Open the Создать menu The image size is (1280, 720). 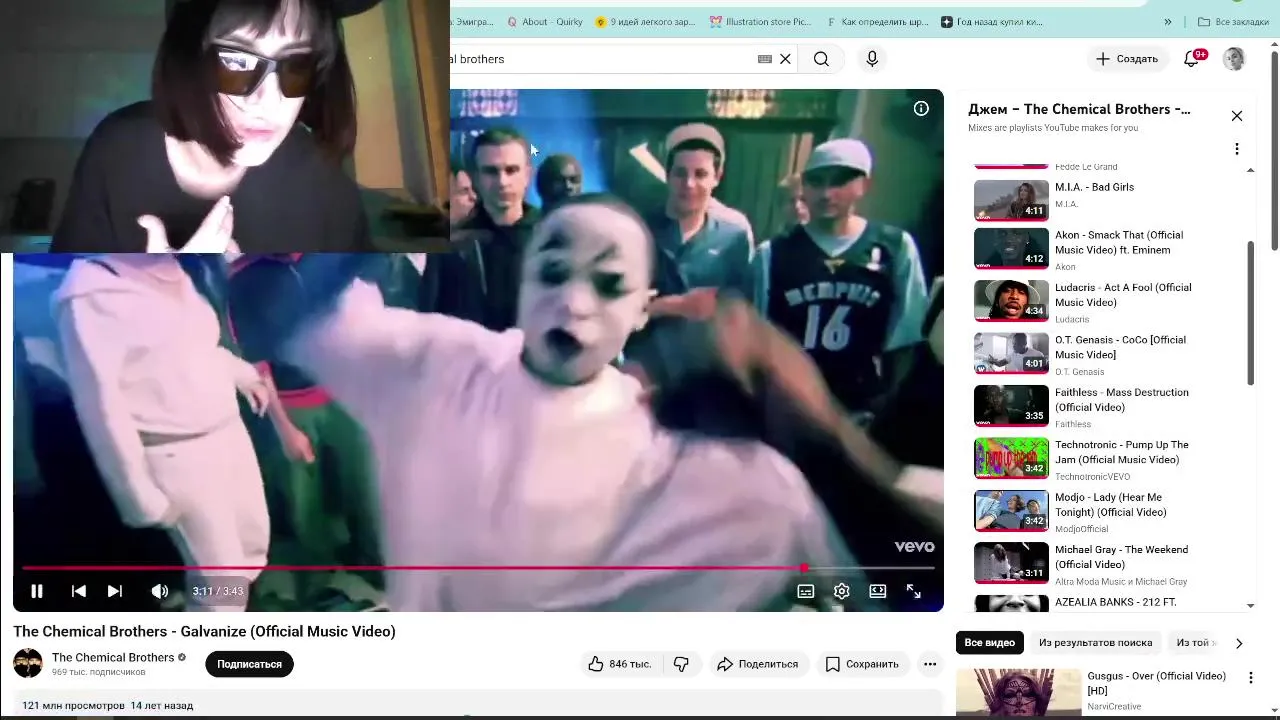1126,59
